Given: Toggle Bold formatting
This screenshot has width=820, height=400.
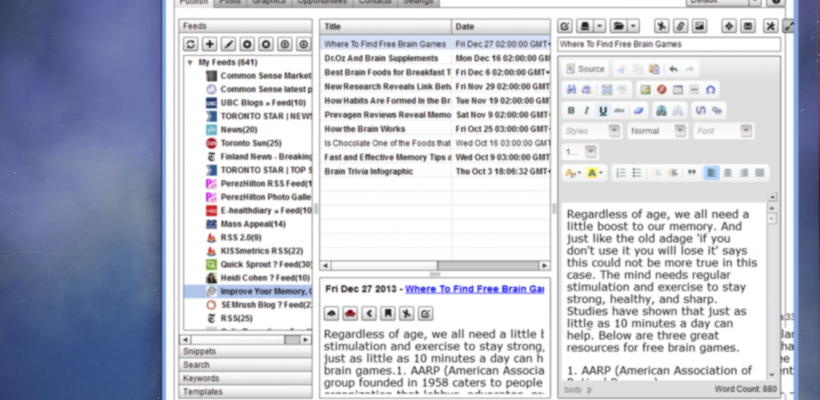Looking at the screenshot, I should [571, 110].
